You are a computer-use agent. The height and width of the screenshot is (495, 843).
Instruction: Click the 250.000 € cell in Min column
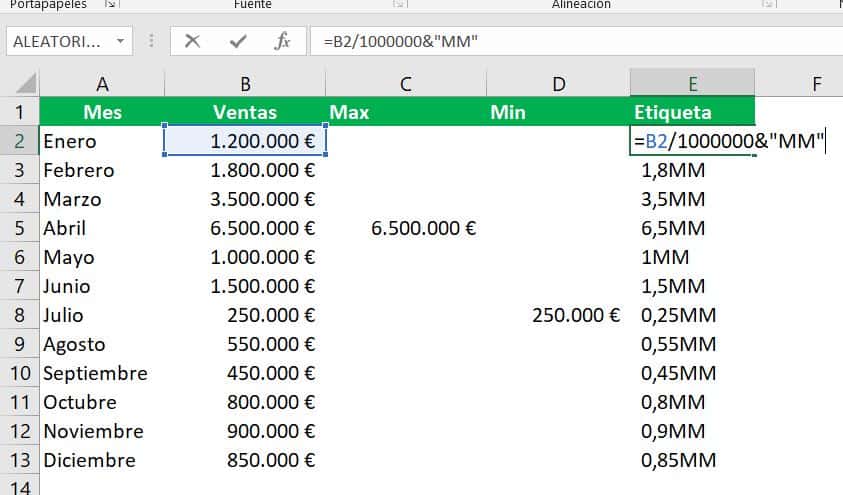[559, 315]
